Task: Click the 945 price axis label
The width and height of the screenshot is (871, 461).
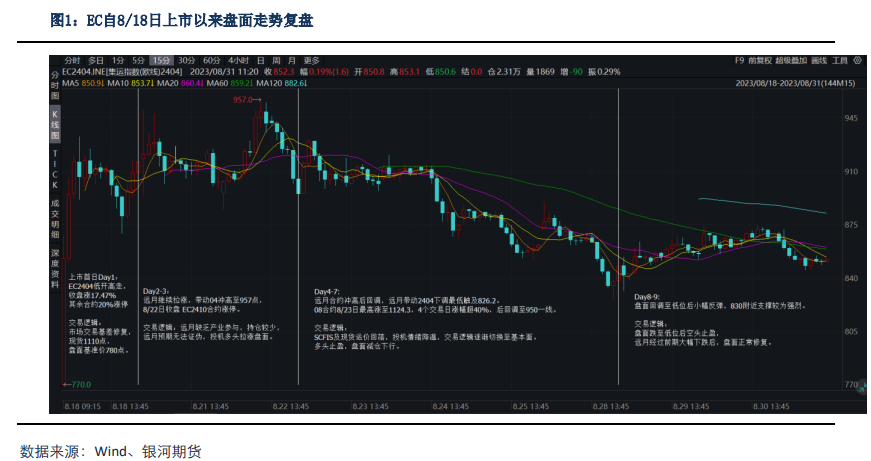Action: 851,118
